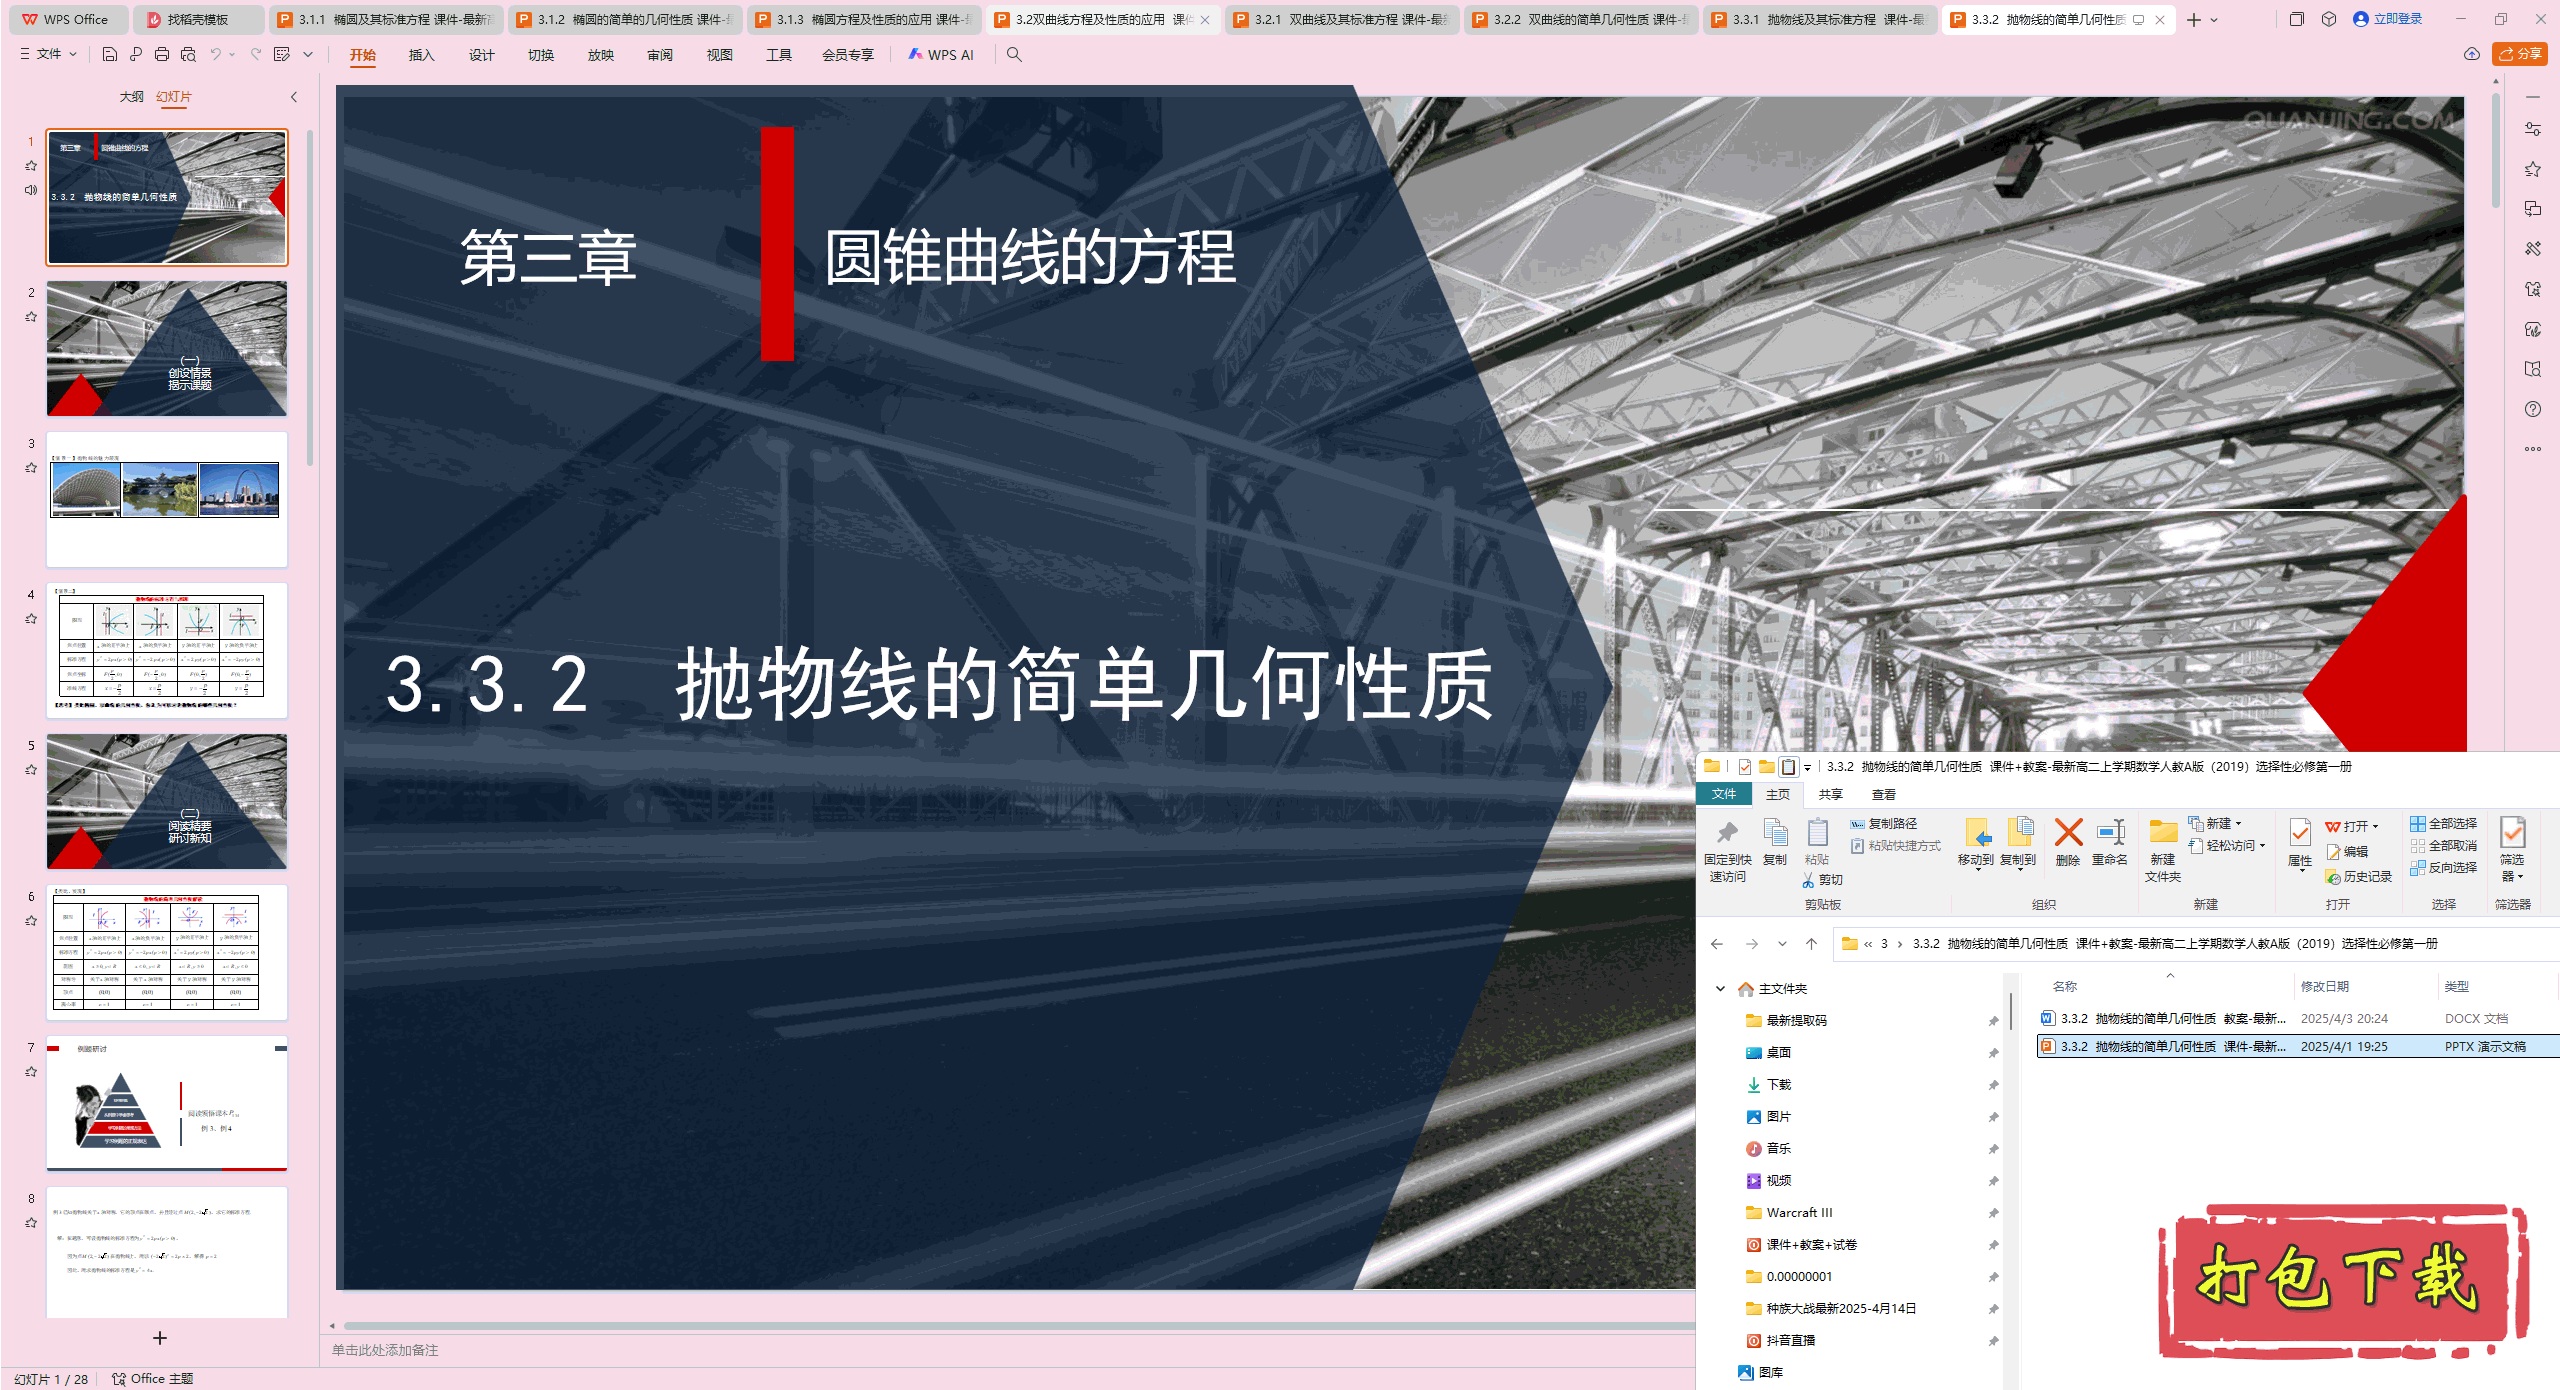Open the 切换 ribbon tab
Screen dimensions: 2560x1390
click(x=541, y=55)
